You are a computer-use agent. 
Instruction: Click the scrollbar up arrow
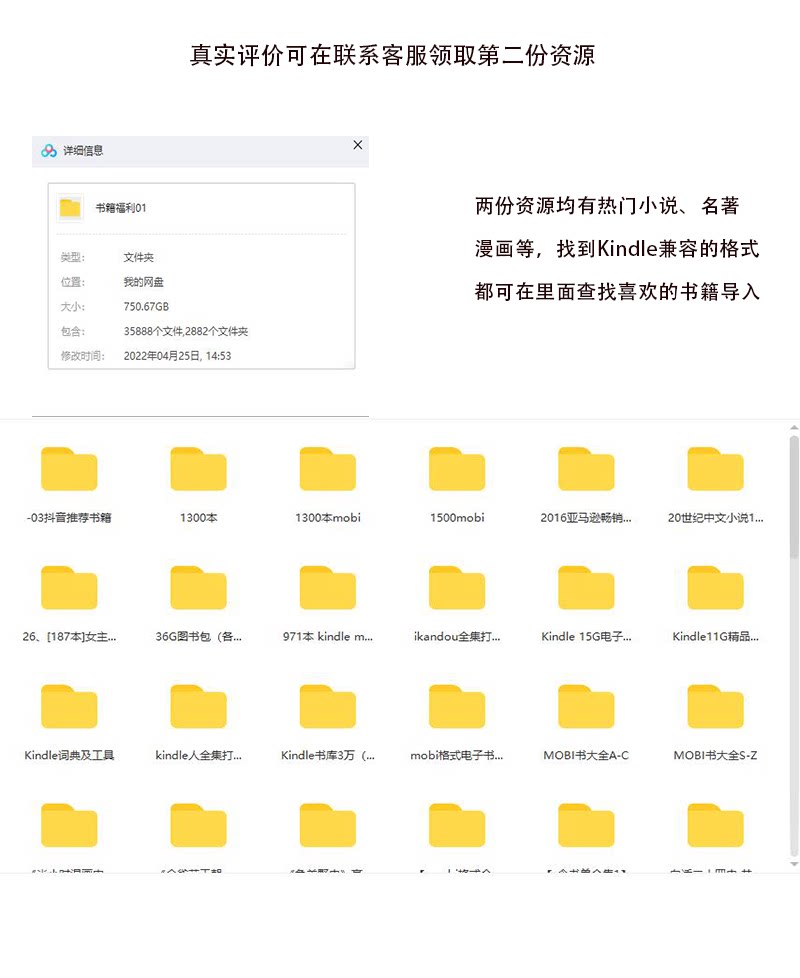tap(794, 428)
